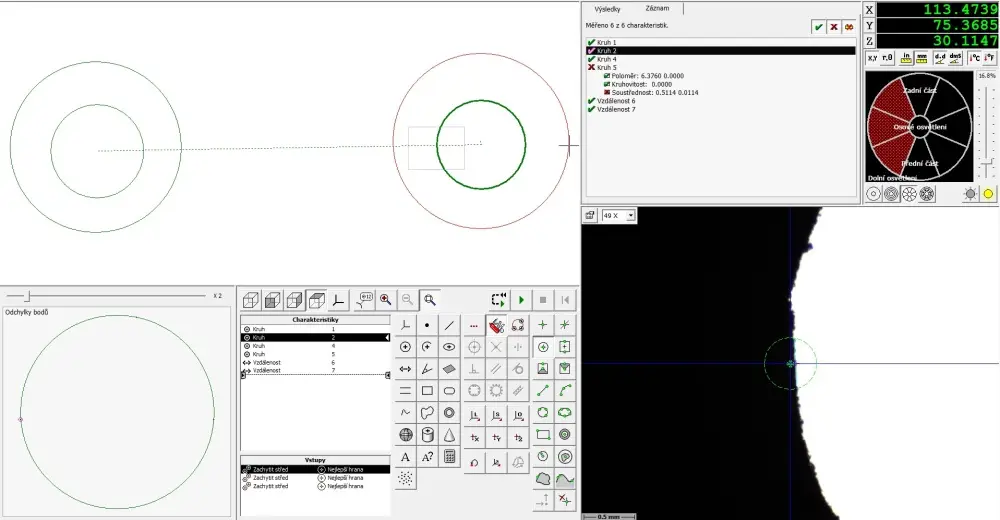Select the cone measurement tool icon
This screenshot has height=520, width=1000.
[450, 435]
